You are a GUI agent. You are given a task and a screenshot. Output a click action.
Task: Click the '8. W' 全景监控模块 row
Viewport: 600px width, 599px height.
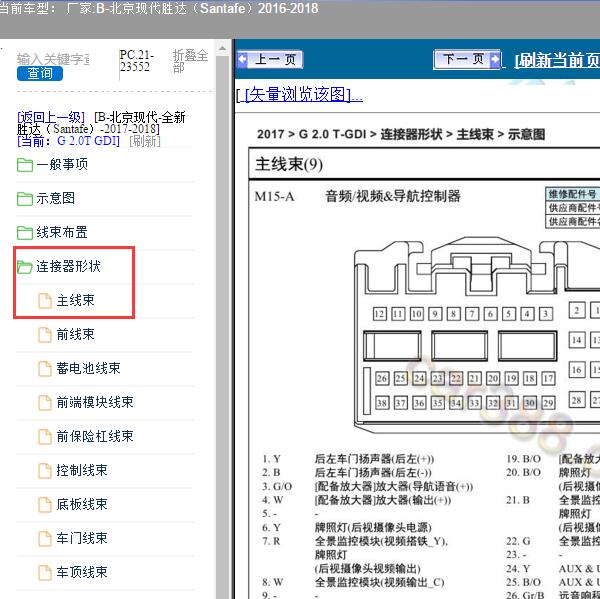point(353,582)
